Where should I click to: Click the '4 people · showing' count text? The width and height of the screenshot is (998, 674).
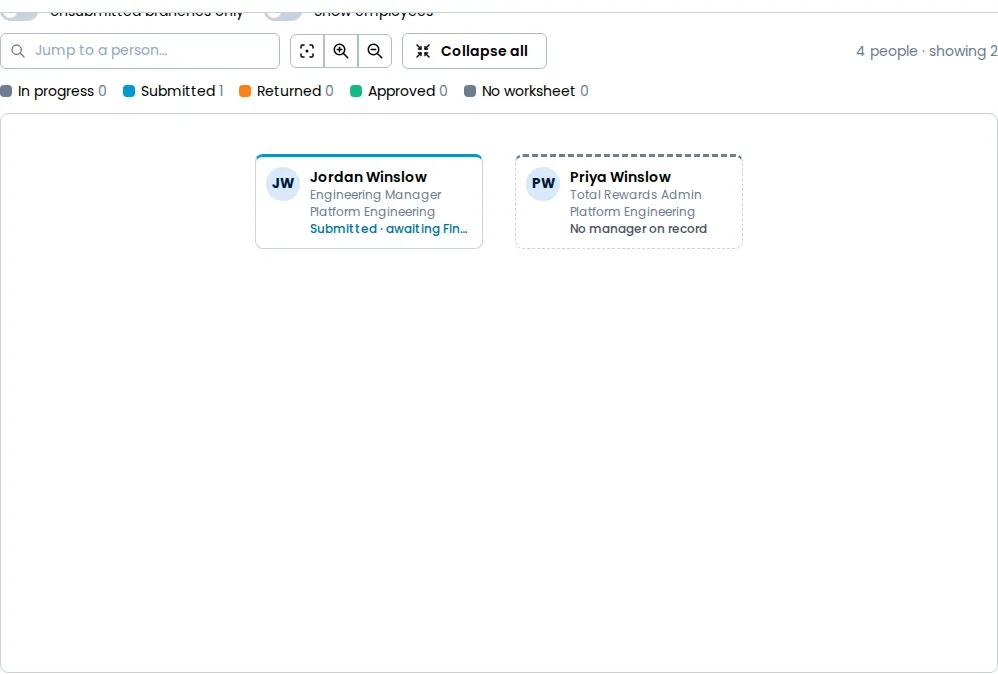point(927,51)
